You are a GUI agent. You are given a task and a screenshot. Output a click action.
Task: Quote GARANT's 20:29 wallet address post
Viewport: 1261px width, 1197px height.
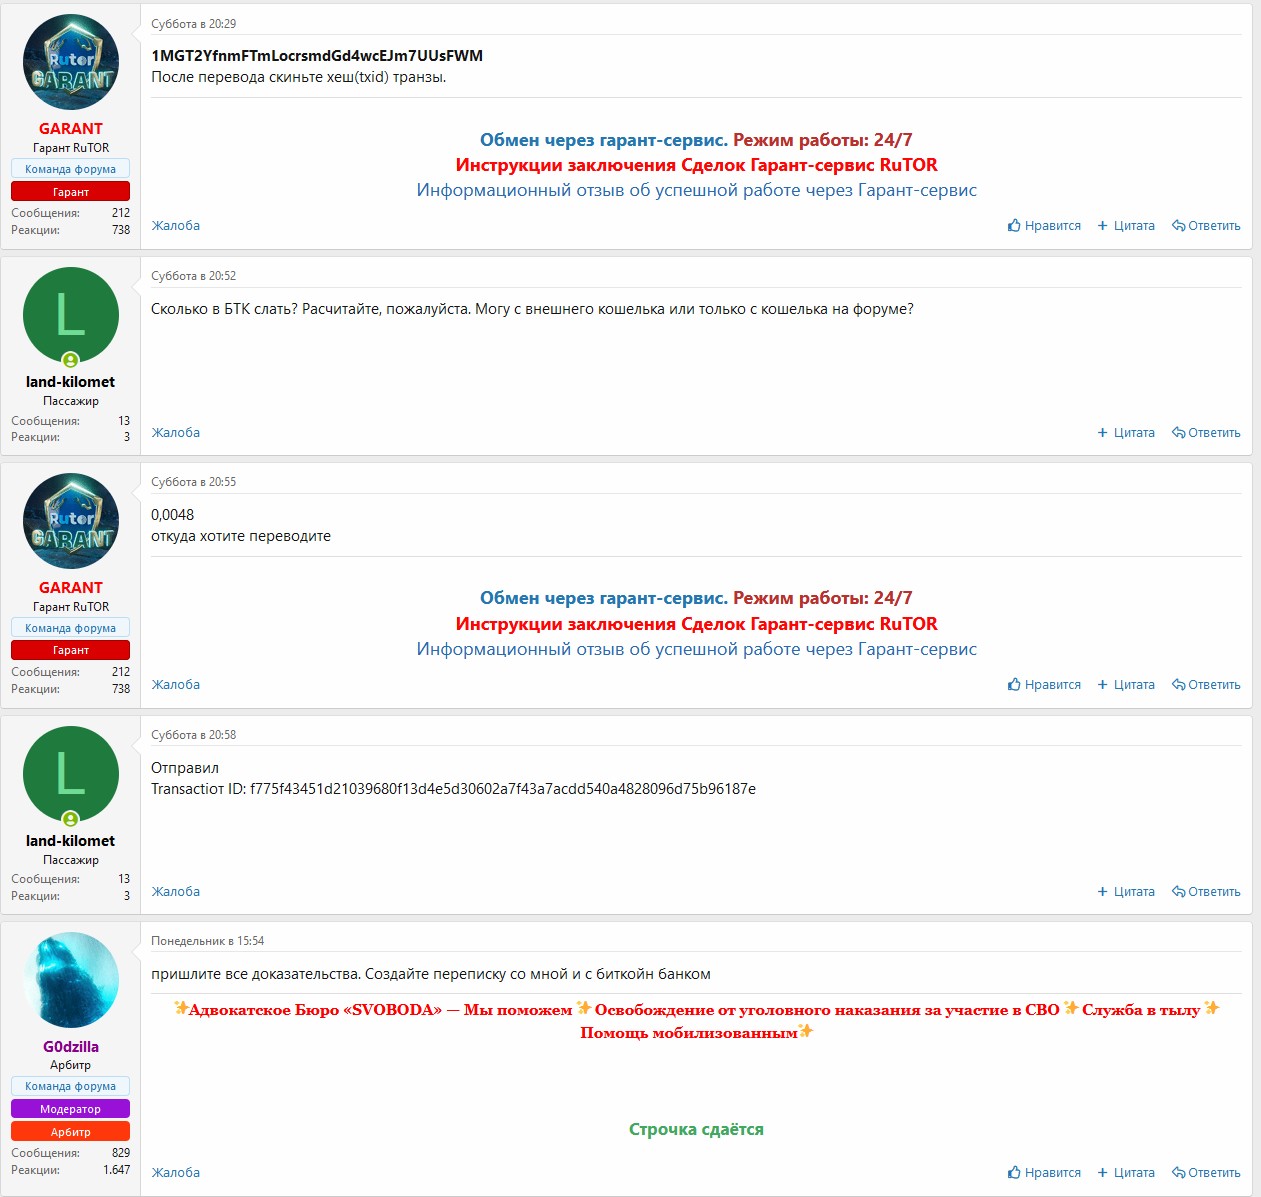click(x=1126, y=226)
